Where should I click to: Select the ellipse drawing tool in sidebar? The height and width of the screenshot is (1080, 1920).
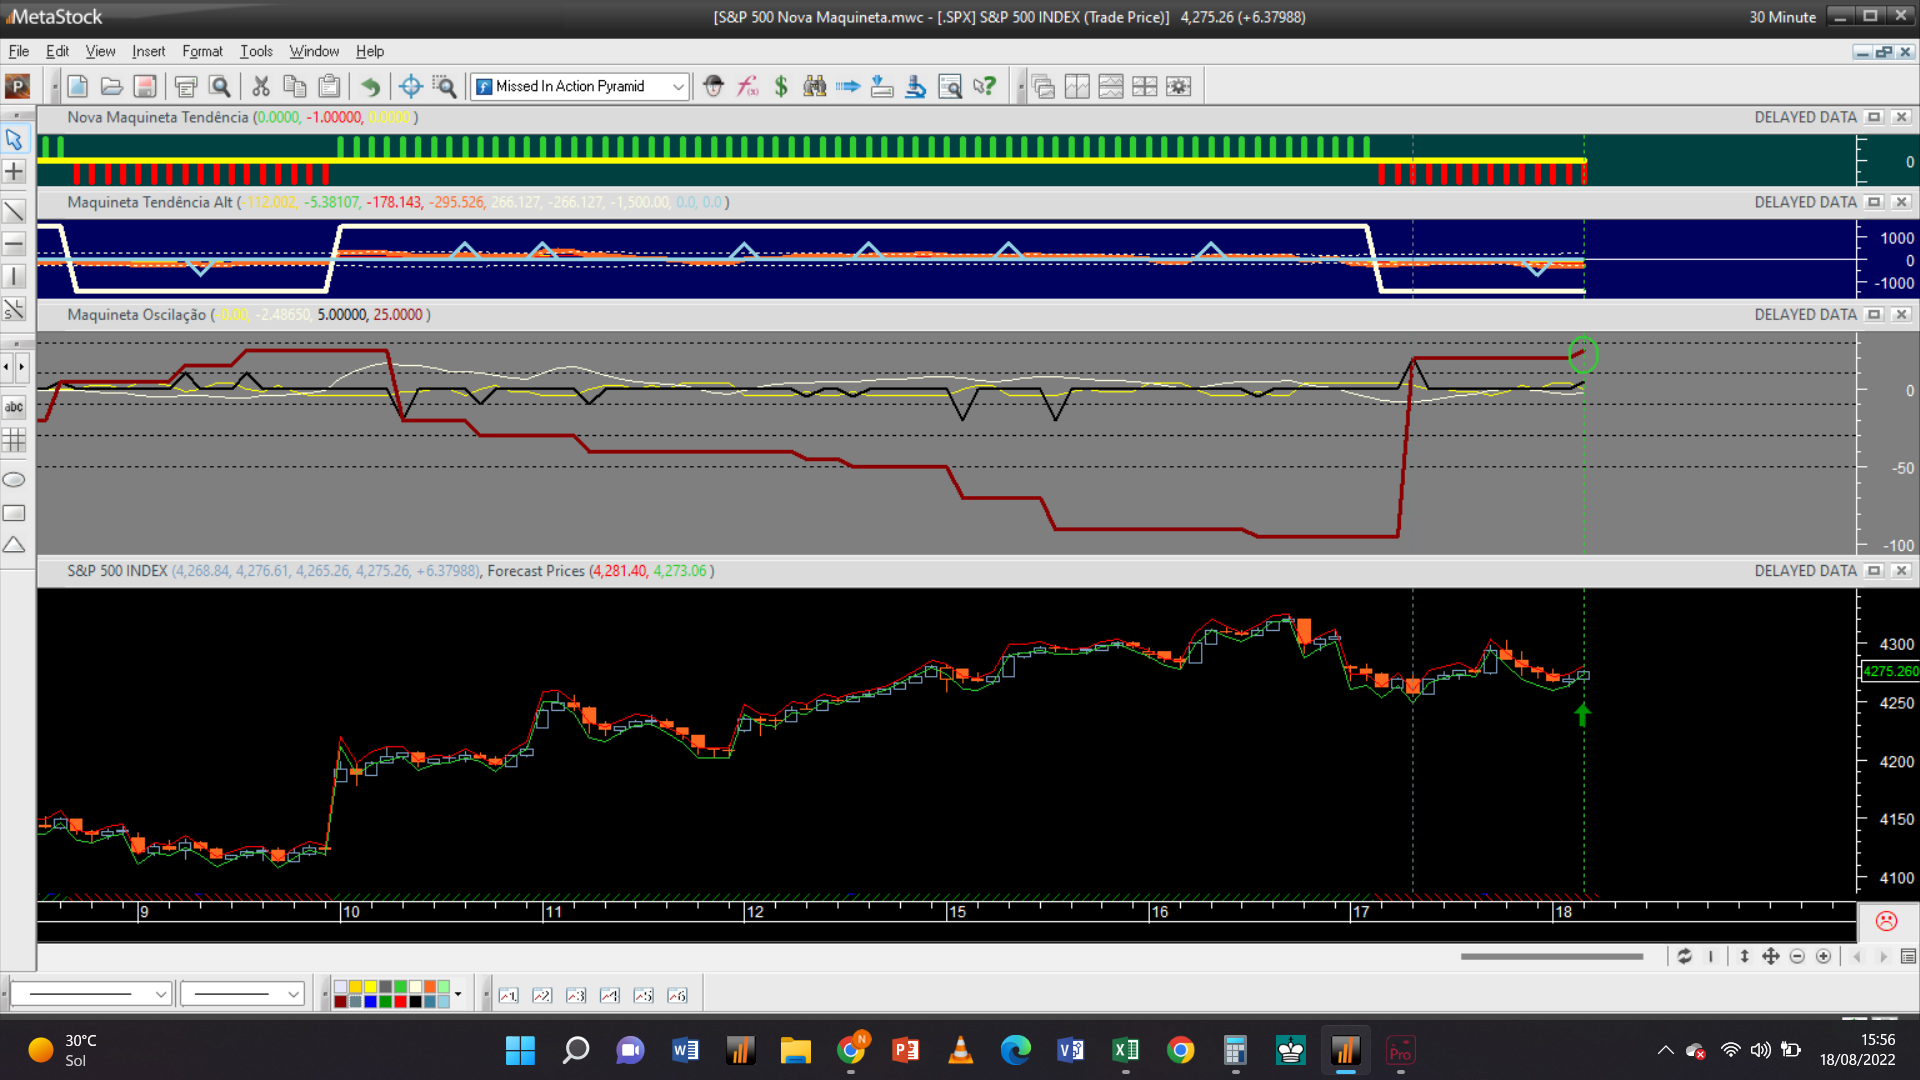[14, 480]
